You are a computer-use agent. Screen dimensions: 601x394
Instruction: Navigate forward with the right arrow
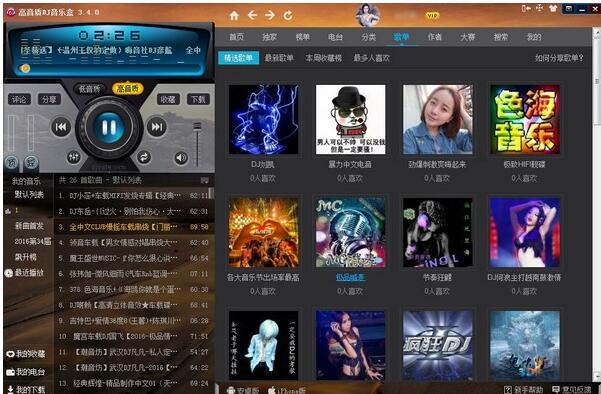270,15
